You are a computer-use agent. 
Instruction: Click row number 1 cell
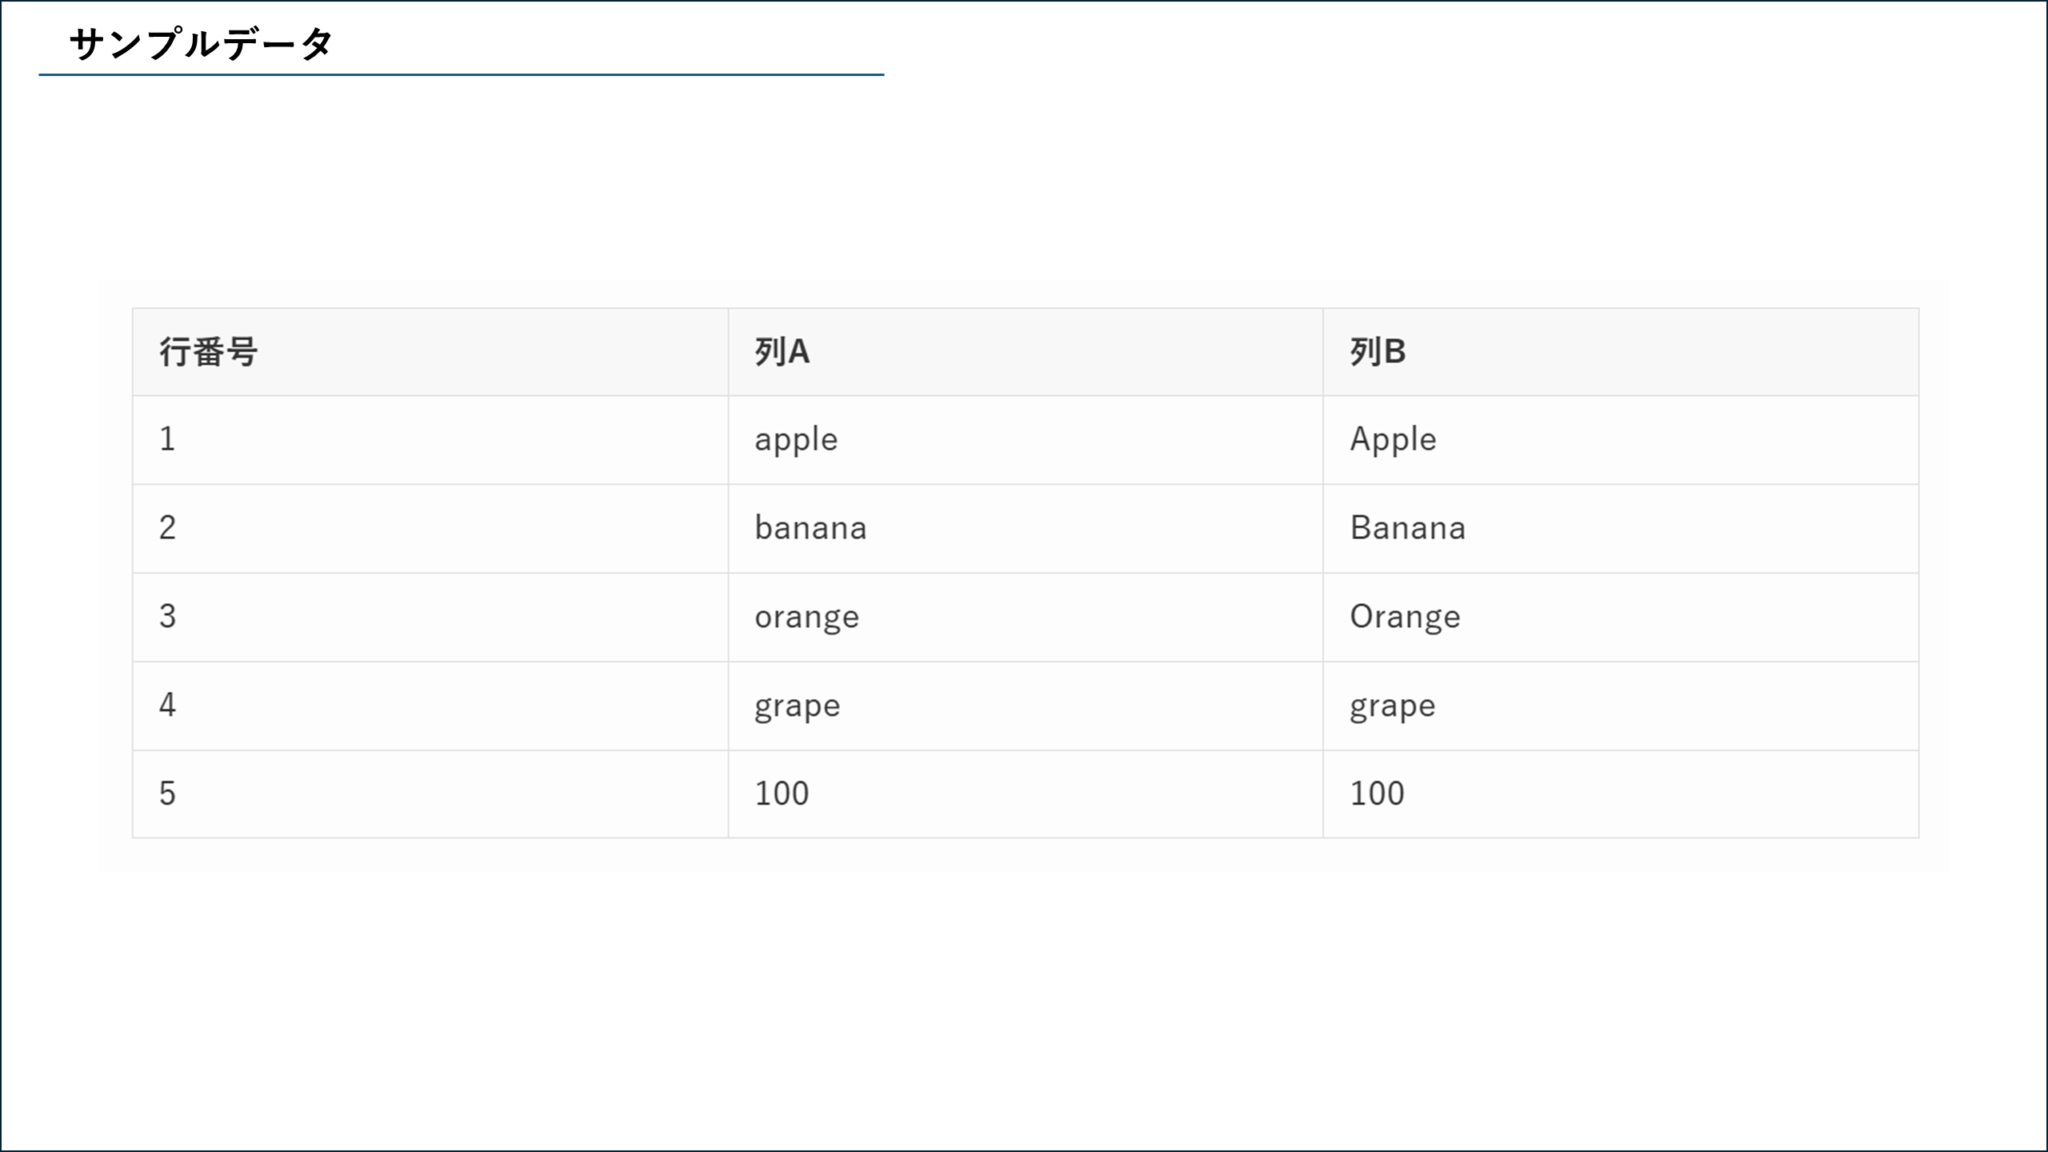coord(168,439)
